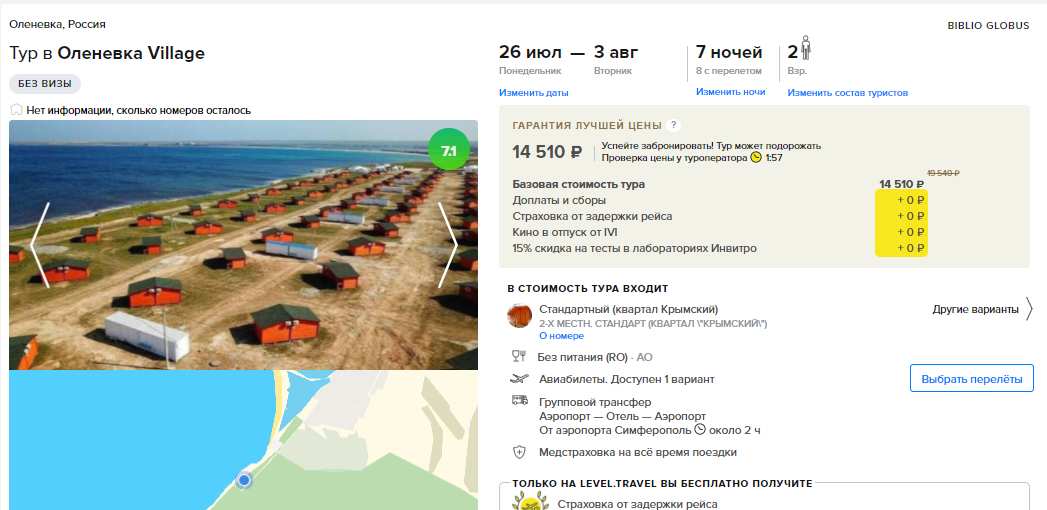Image resolution: width=1047 pixels, height=510 pixels.
Task: Show the previous hotel photo with left arrow
Action: (x=39, y=245)
